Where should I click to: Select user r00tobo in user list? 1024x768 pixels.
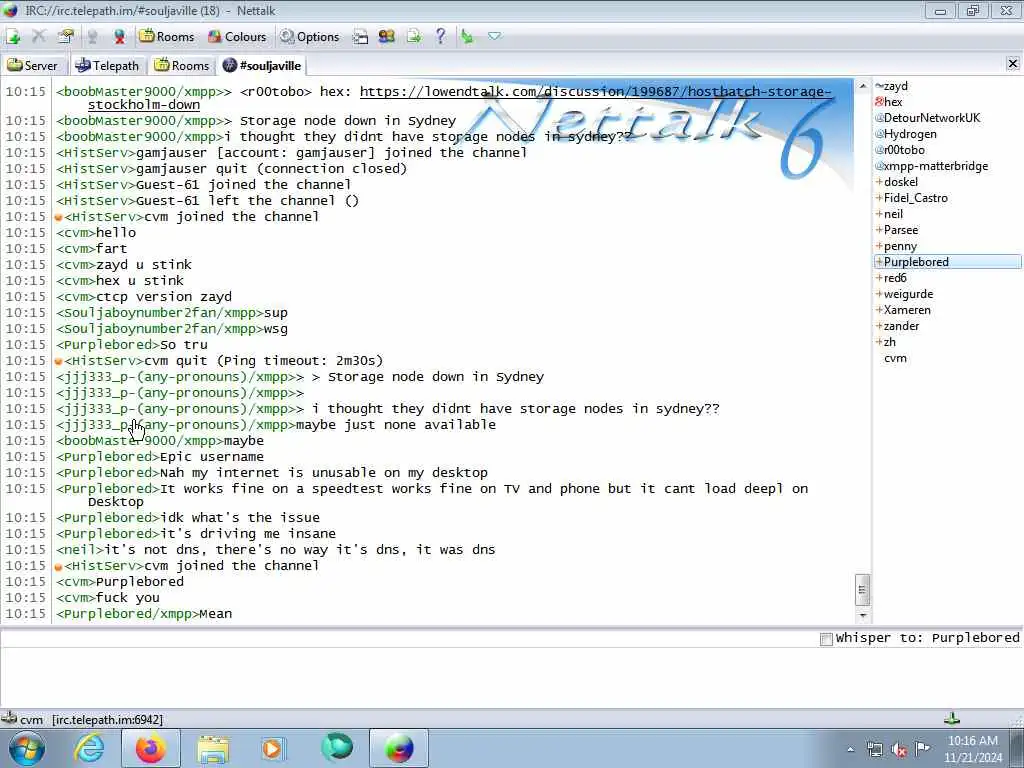point(904,150)
